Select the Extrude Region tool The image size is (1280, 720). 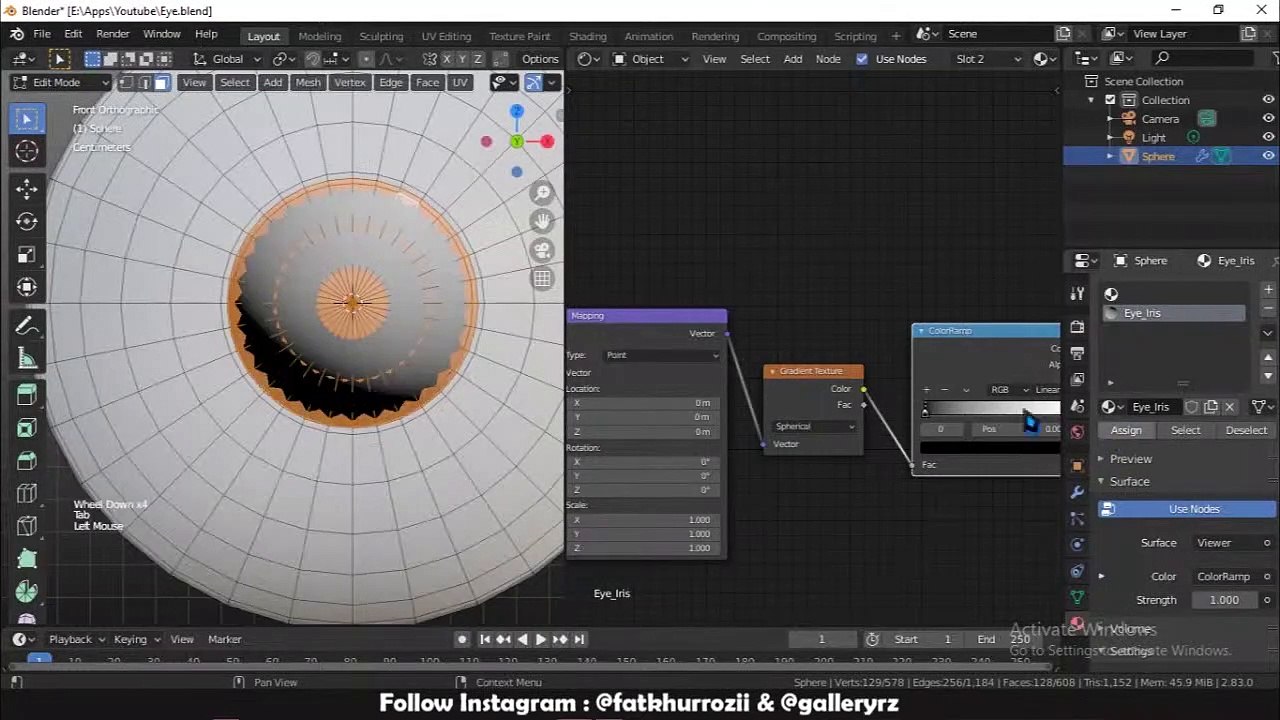pos(27,395)
